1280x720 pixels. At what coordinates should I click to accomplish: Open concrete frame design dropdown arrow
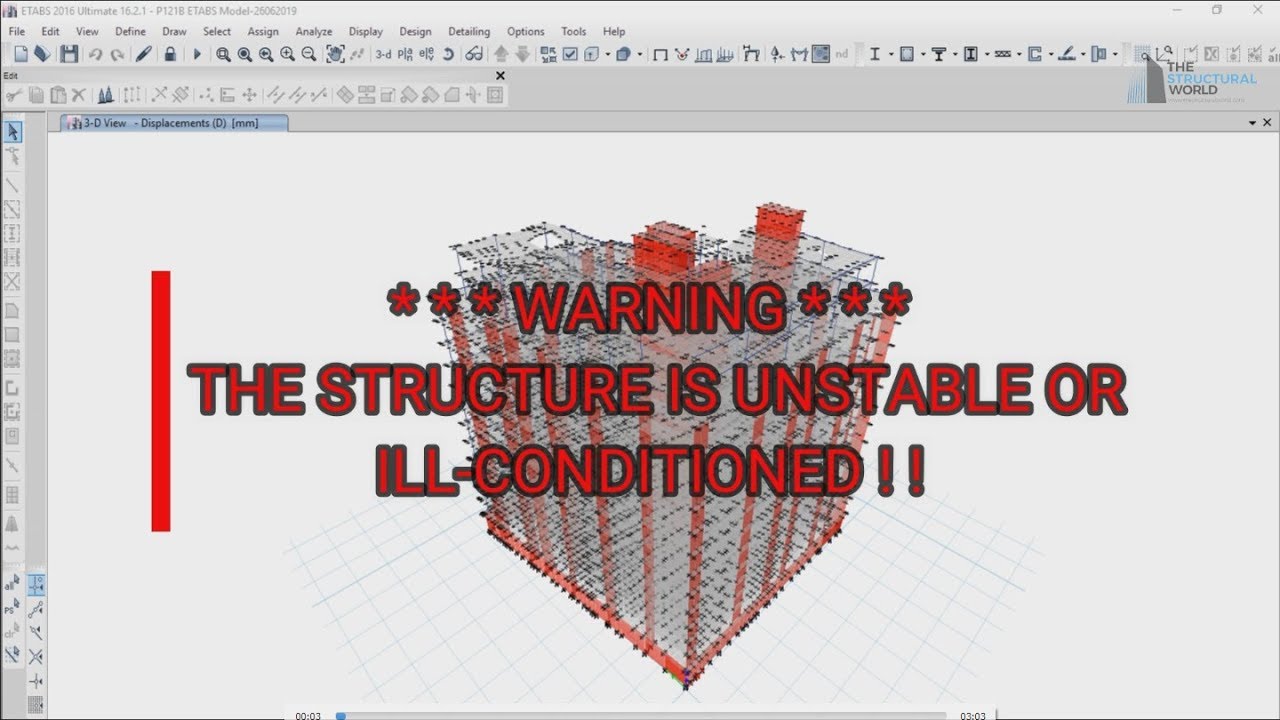click(923, 54)
